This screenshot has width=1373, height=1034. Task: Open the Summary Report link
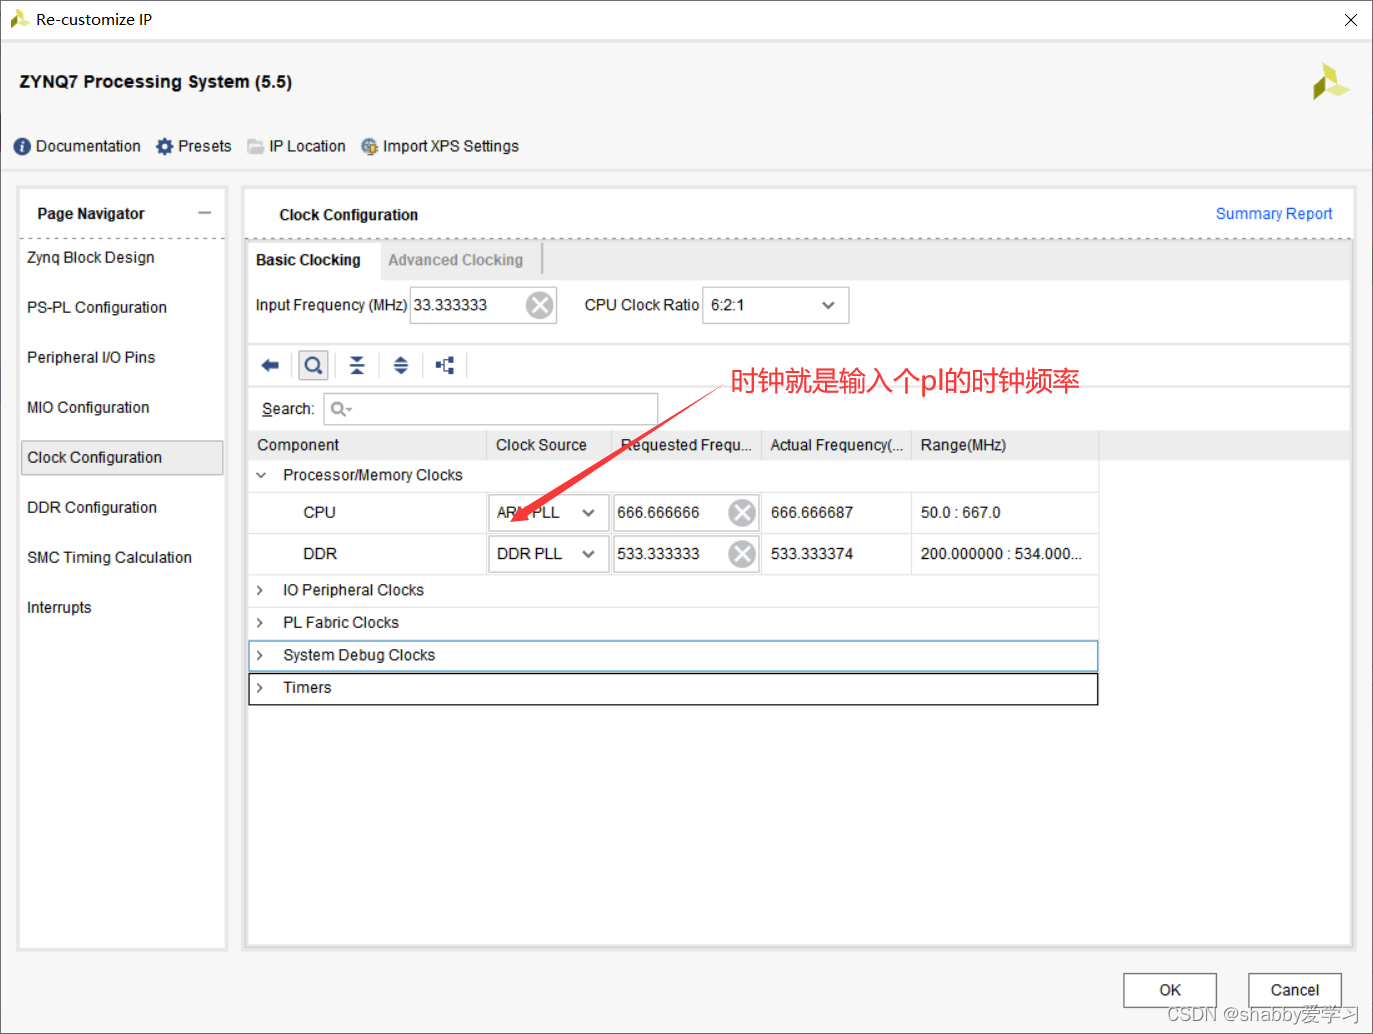click(1274, 214)
